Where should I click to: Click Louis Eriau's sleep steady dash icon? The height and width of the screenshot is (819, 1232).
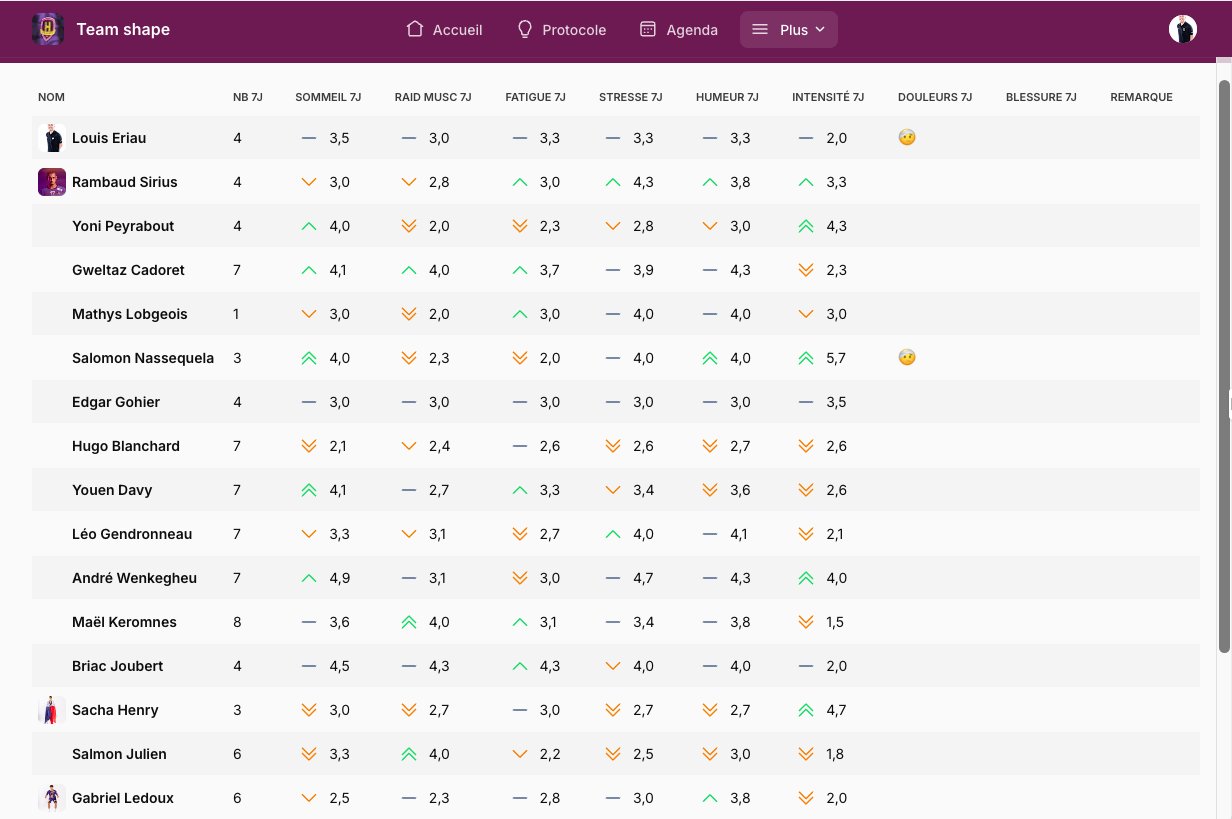[x=309, y=138]
